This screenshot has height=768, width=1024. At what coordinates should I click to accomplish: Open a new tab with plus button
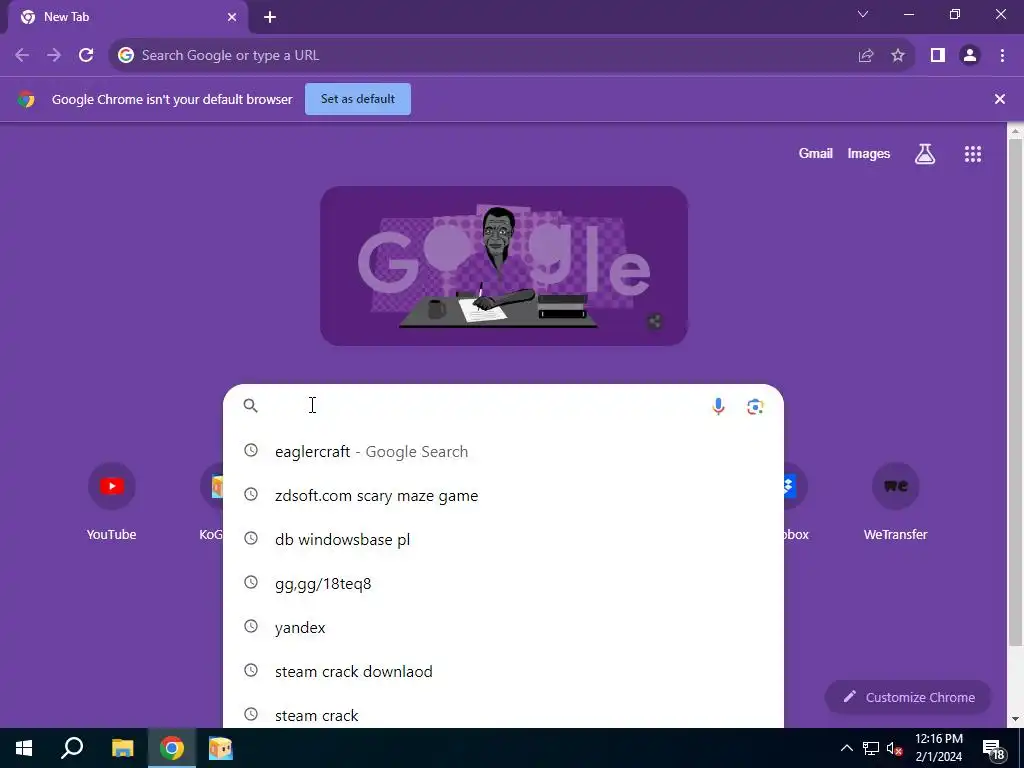click(x=270, y=17)
